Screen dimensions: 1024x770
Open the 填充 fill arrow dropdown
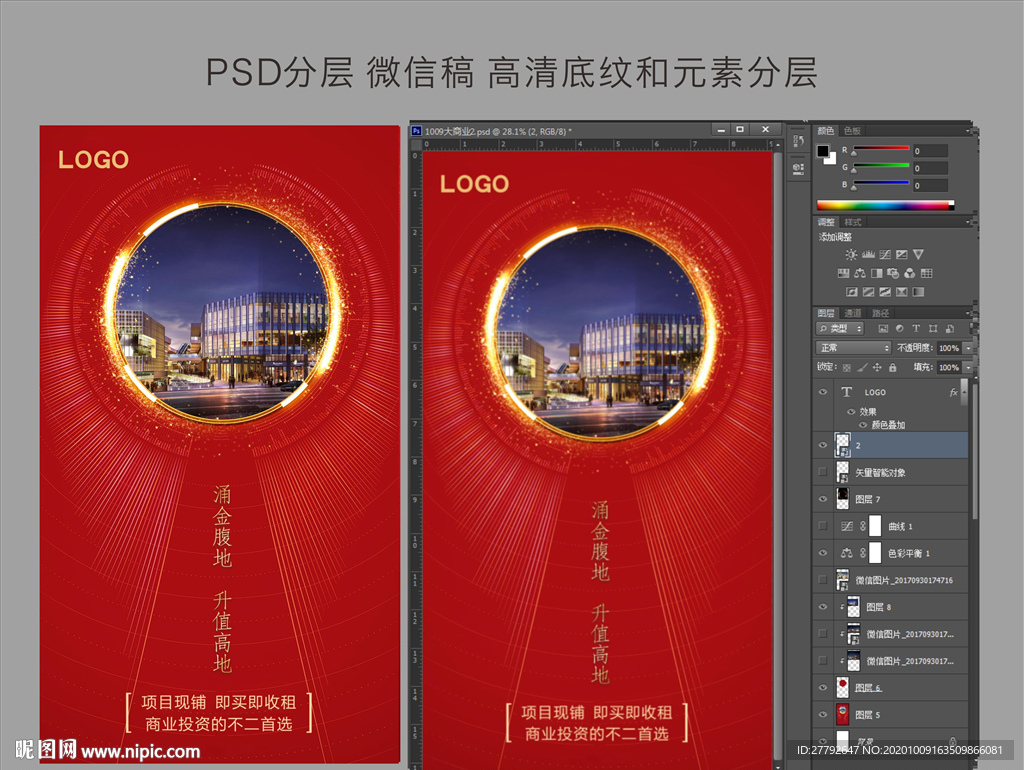968,368
